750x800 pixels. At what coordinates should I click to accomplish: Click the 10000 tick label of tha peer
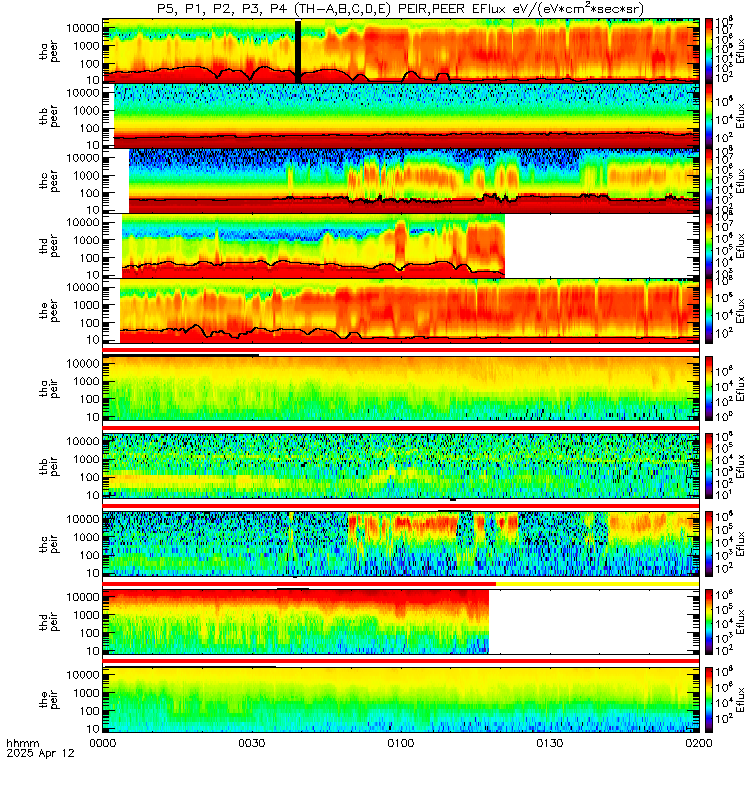[x=83, y=28]
